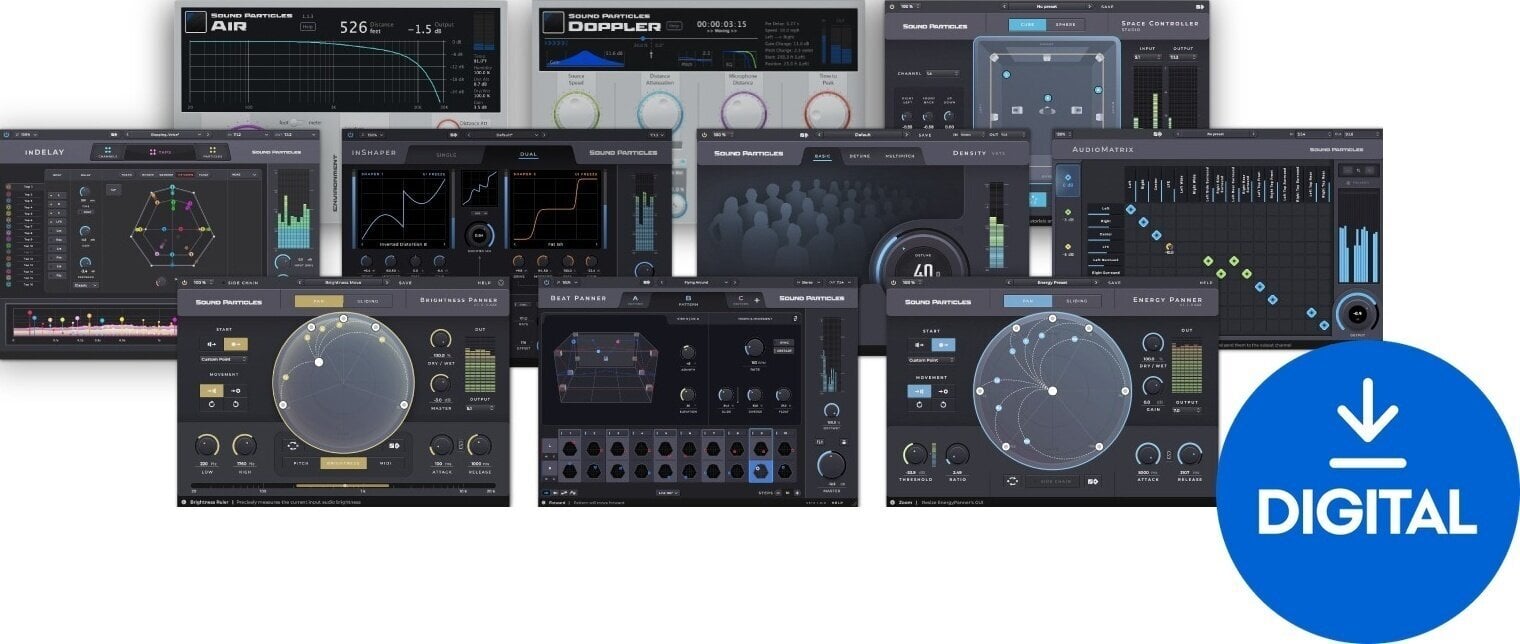Open Taps tab in inDelay

coord(160,152)
